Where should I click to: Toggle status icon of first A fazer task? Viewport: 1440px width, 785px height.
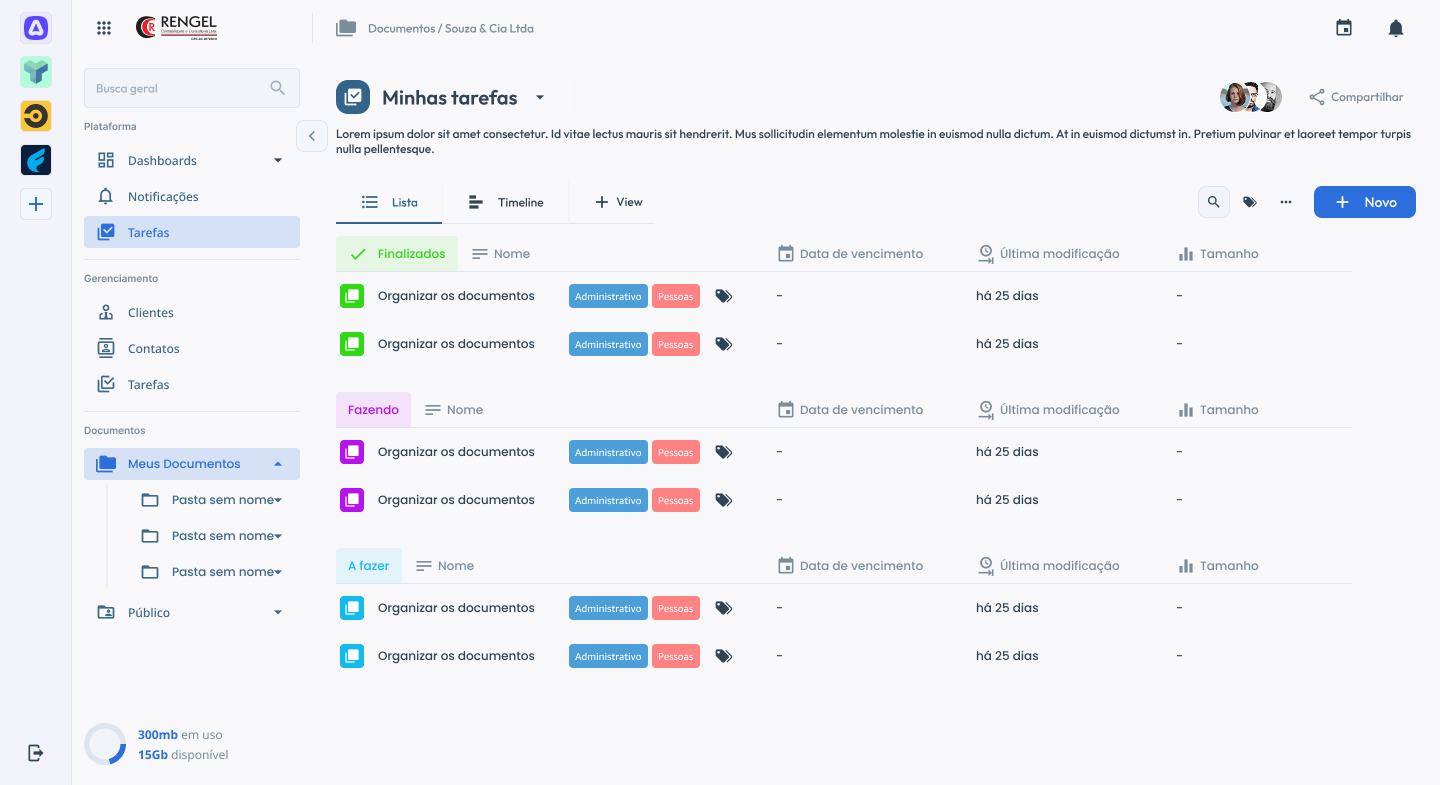(x=352, y=608)
